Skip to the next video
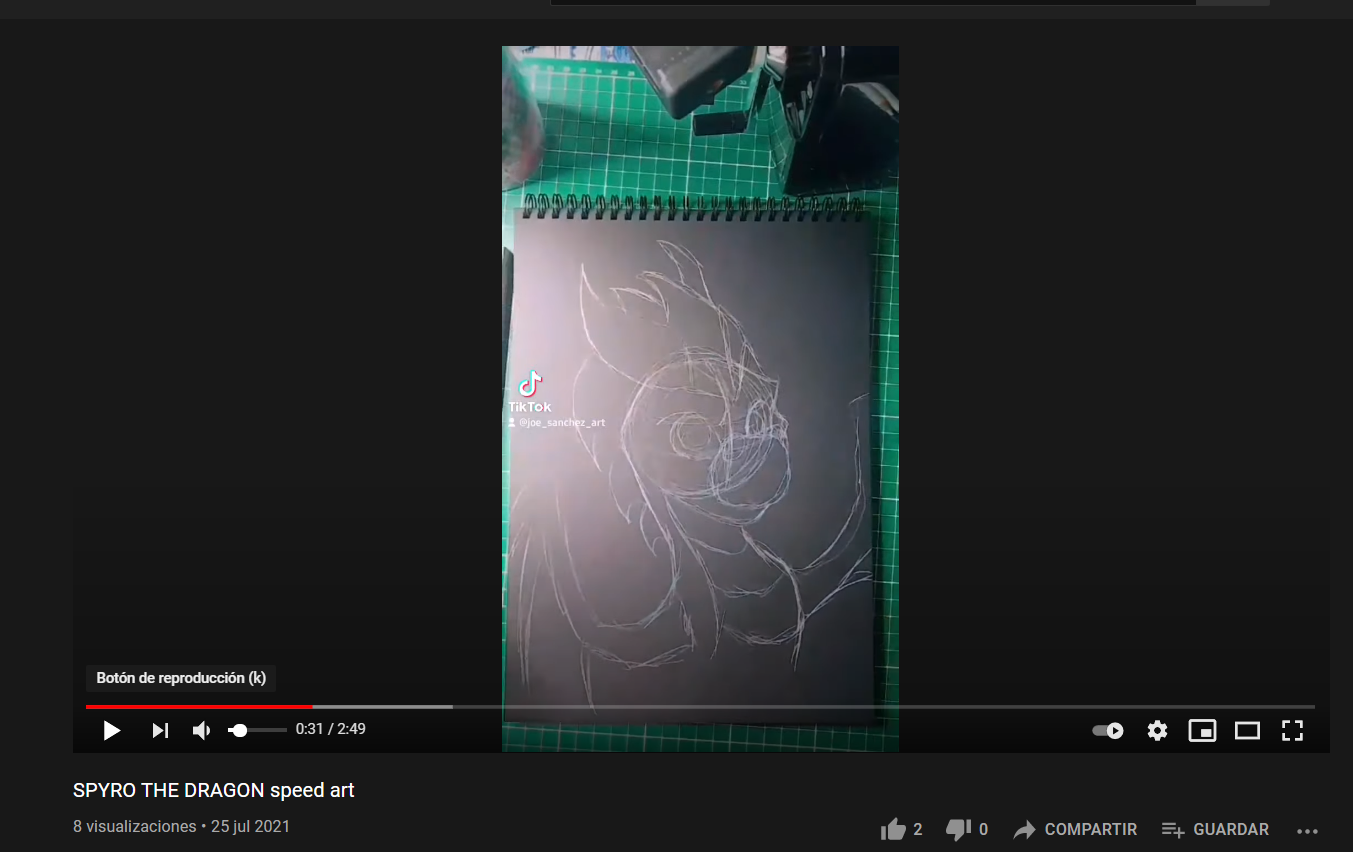 tap(160, 731)
